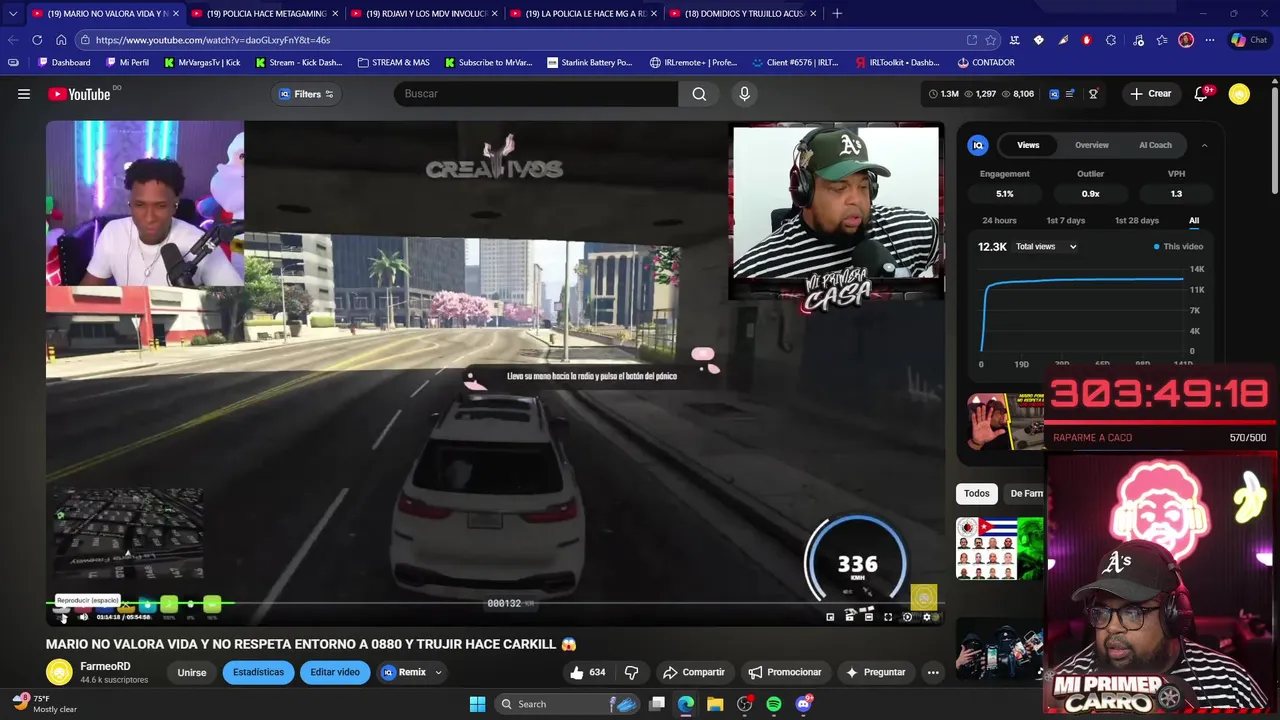This screenshot has width=1280, height=720.
Task: Collapse the vidIQ panel chevron
Action: click(1204, 145)
